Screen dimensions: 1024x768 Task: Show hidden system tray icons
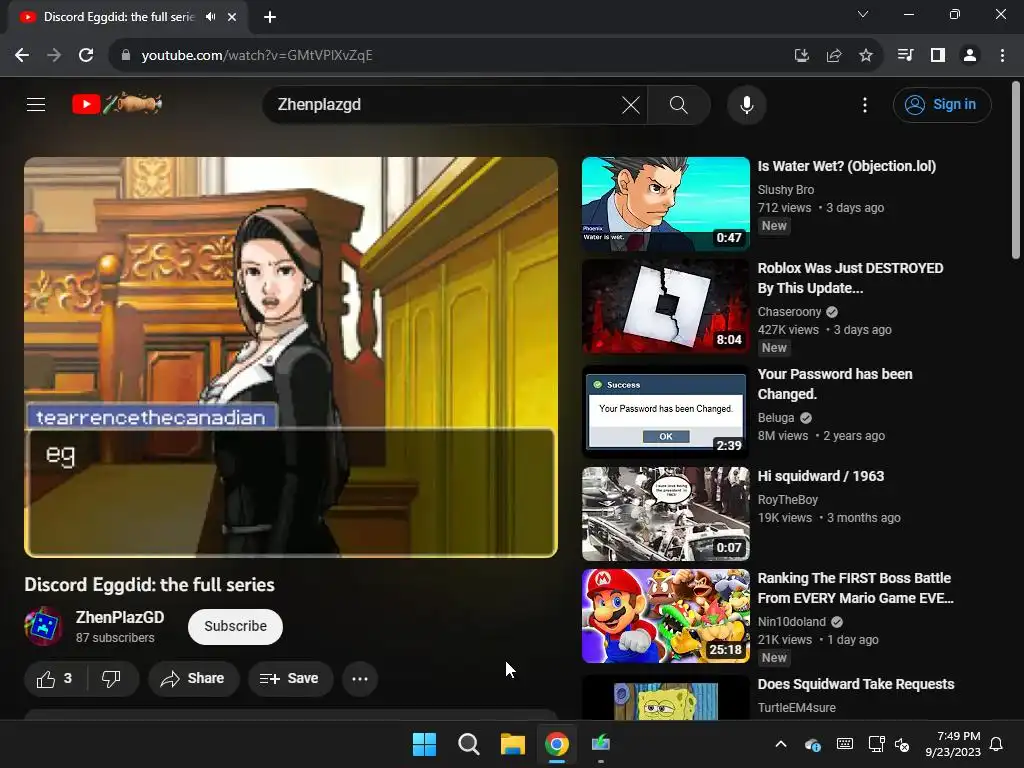click(780, 744)
